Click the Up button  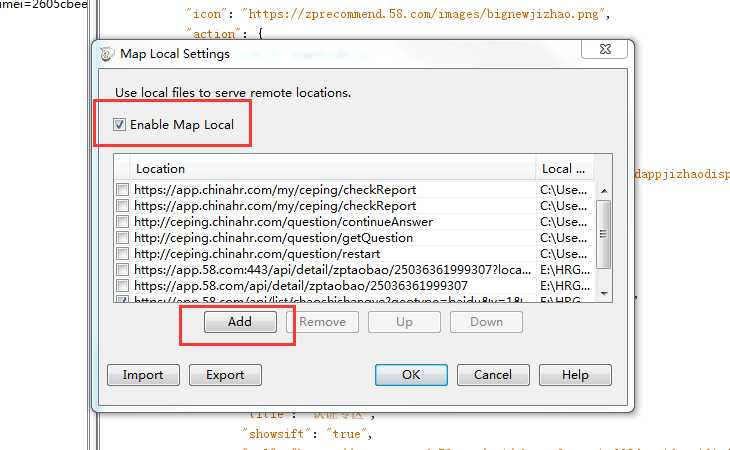click(x=404, y=322)
